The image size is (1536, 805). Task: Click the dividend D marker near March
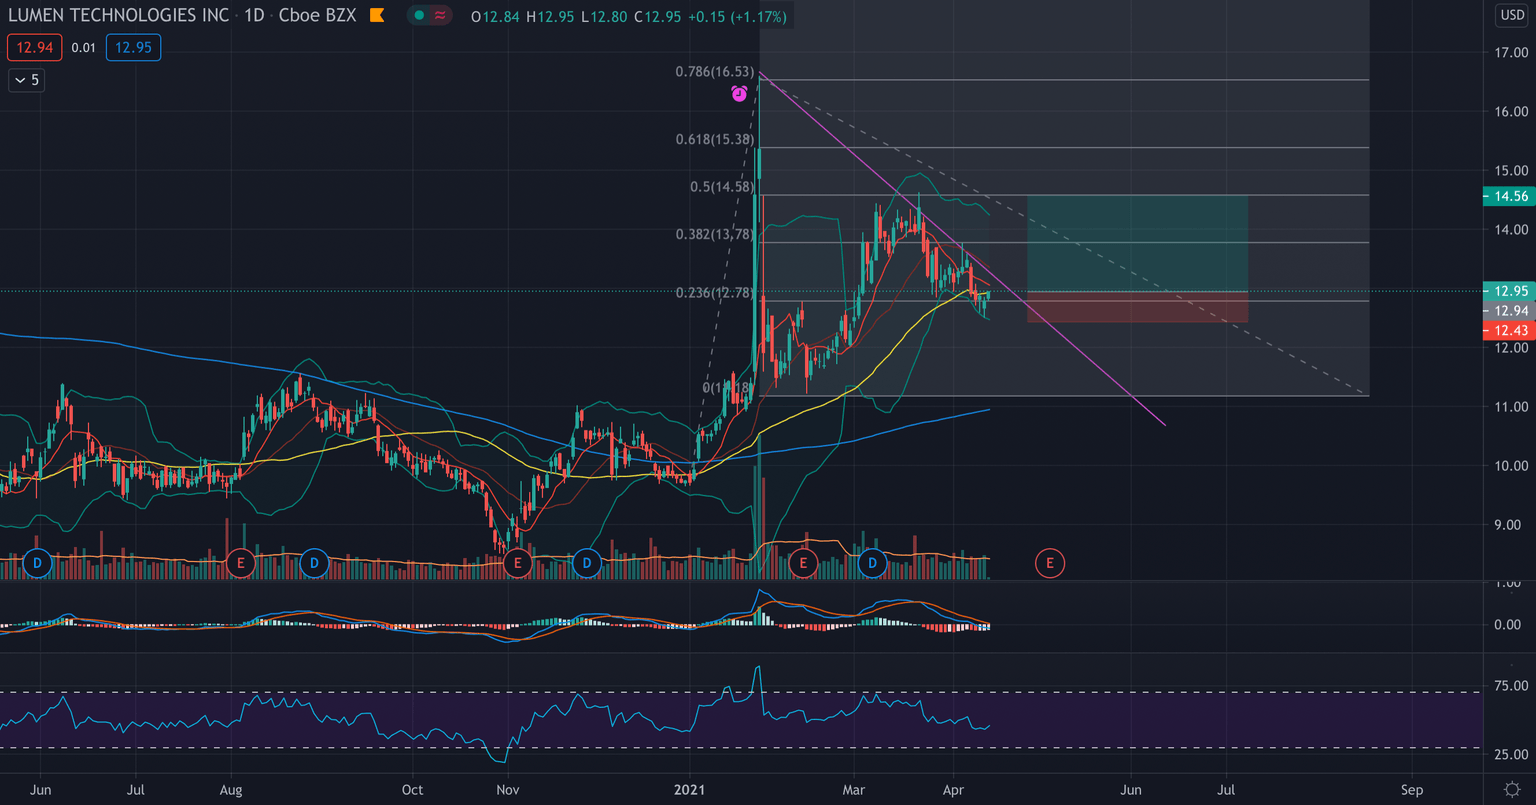click(x=872, y=563)
